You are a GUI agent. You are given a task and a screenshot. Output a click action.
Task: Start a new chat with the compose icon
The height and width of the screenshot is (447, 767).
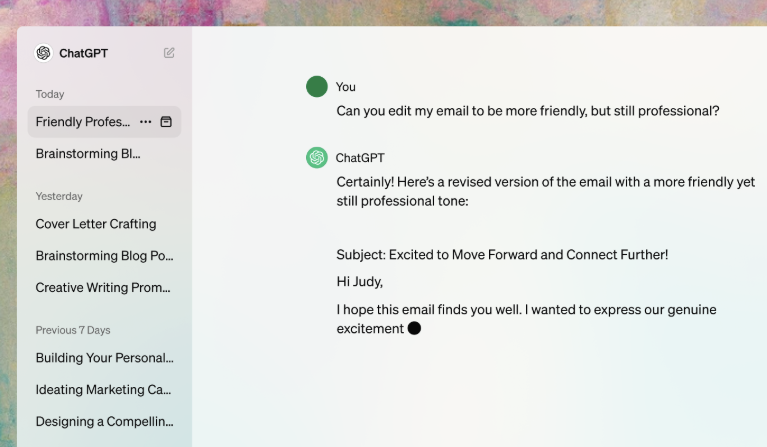[169, 53]
